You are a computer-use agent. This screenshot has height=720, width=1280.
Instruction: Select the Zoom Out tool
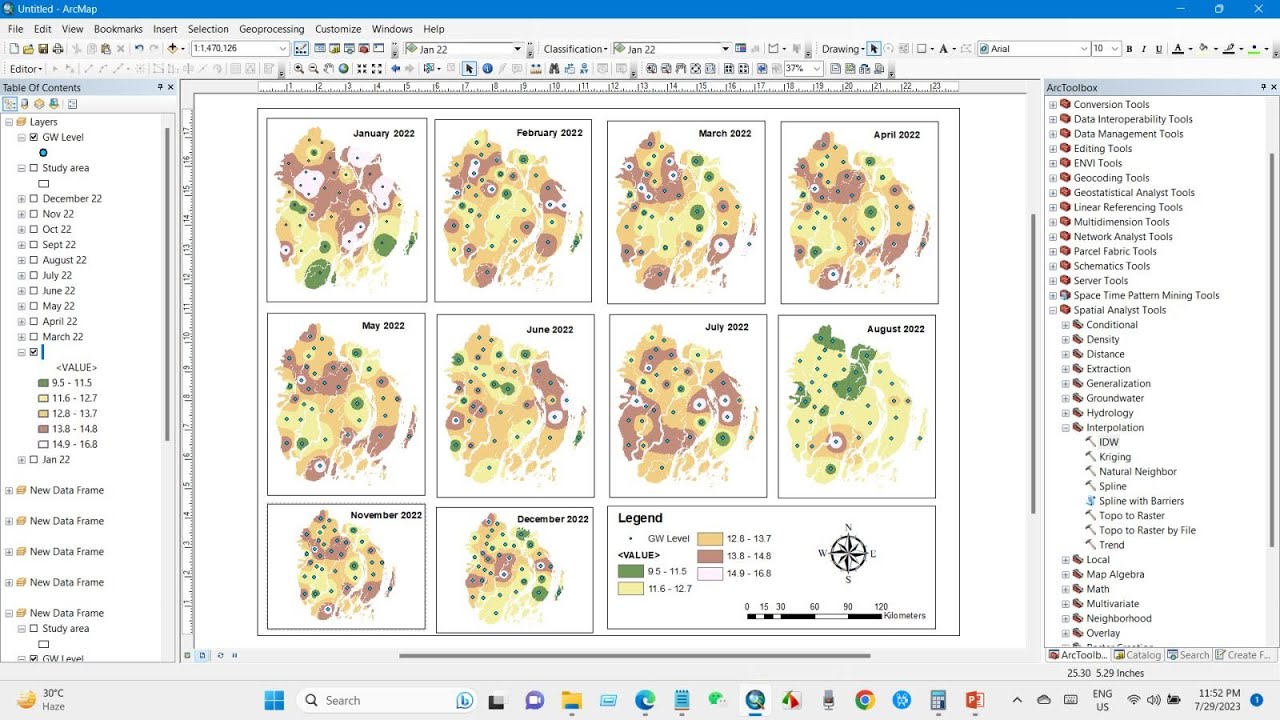(x=313, y=69)
